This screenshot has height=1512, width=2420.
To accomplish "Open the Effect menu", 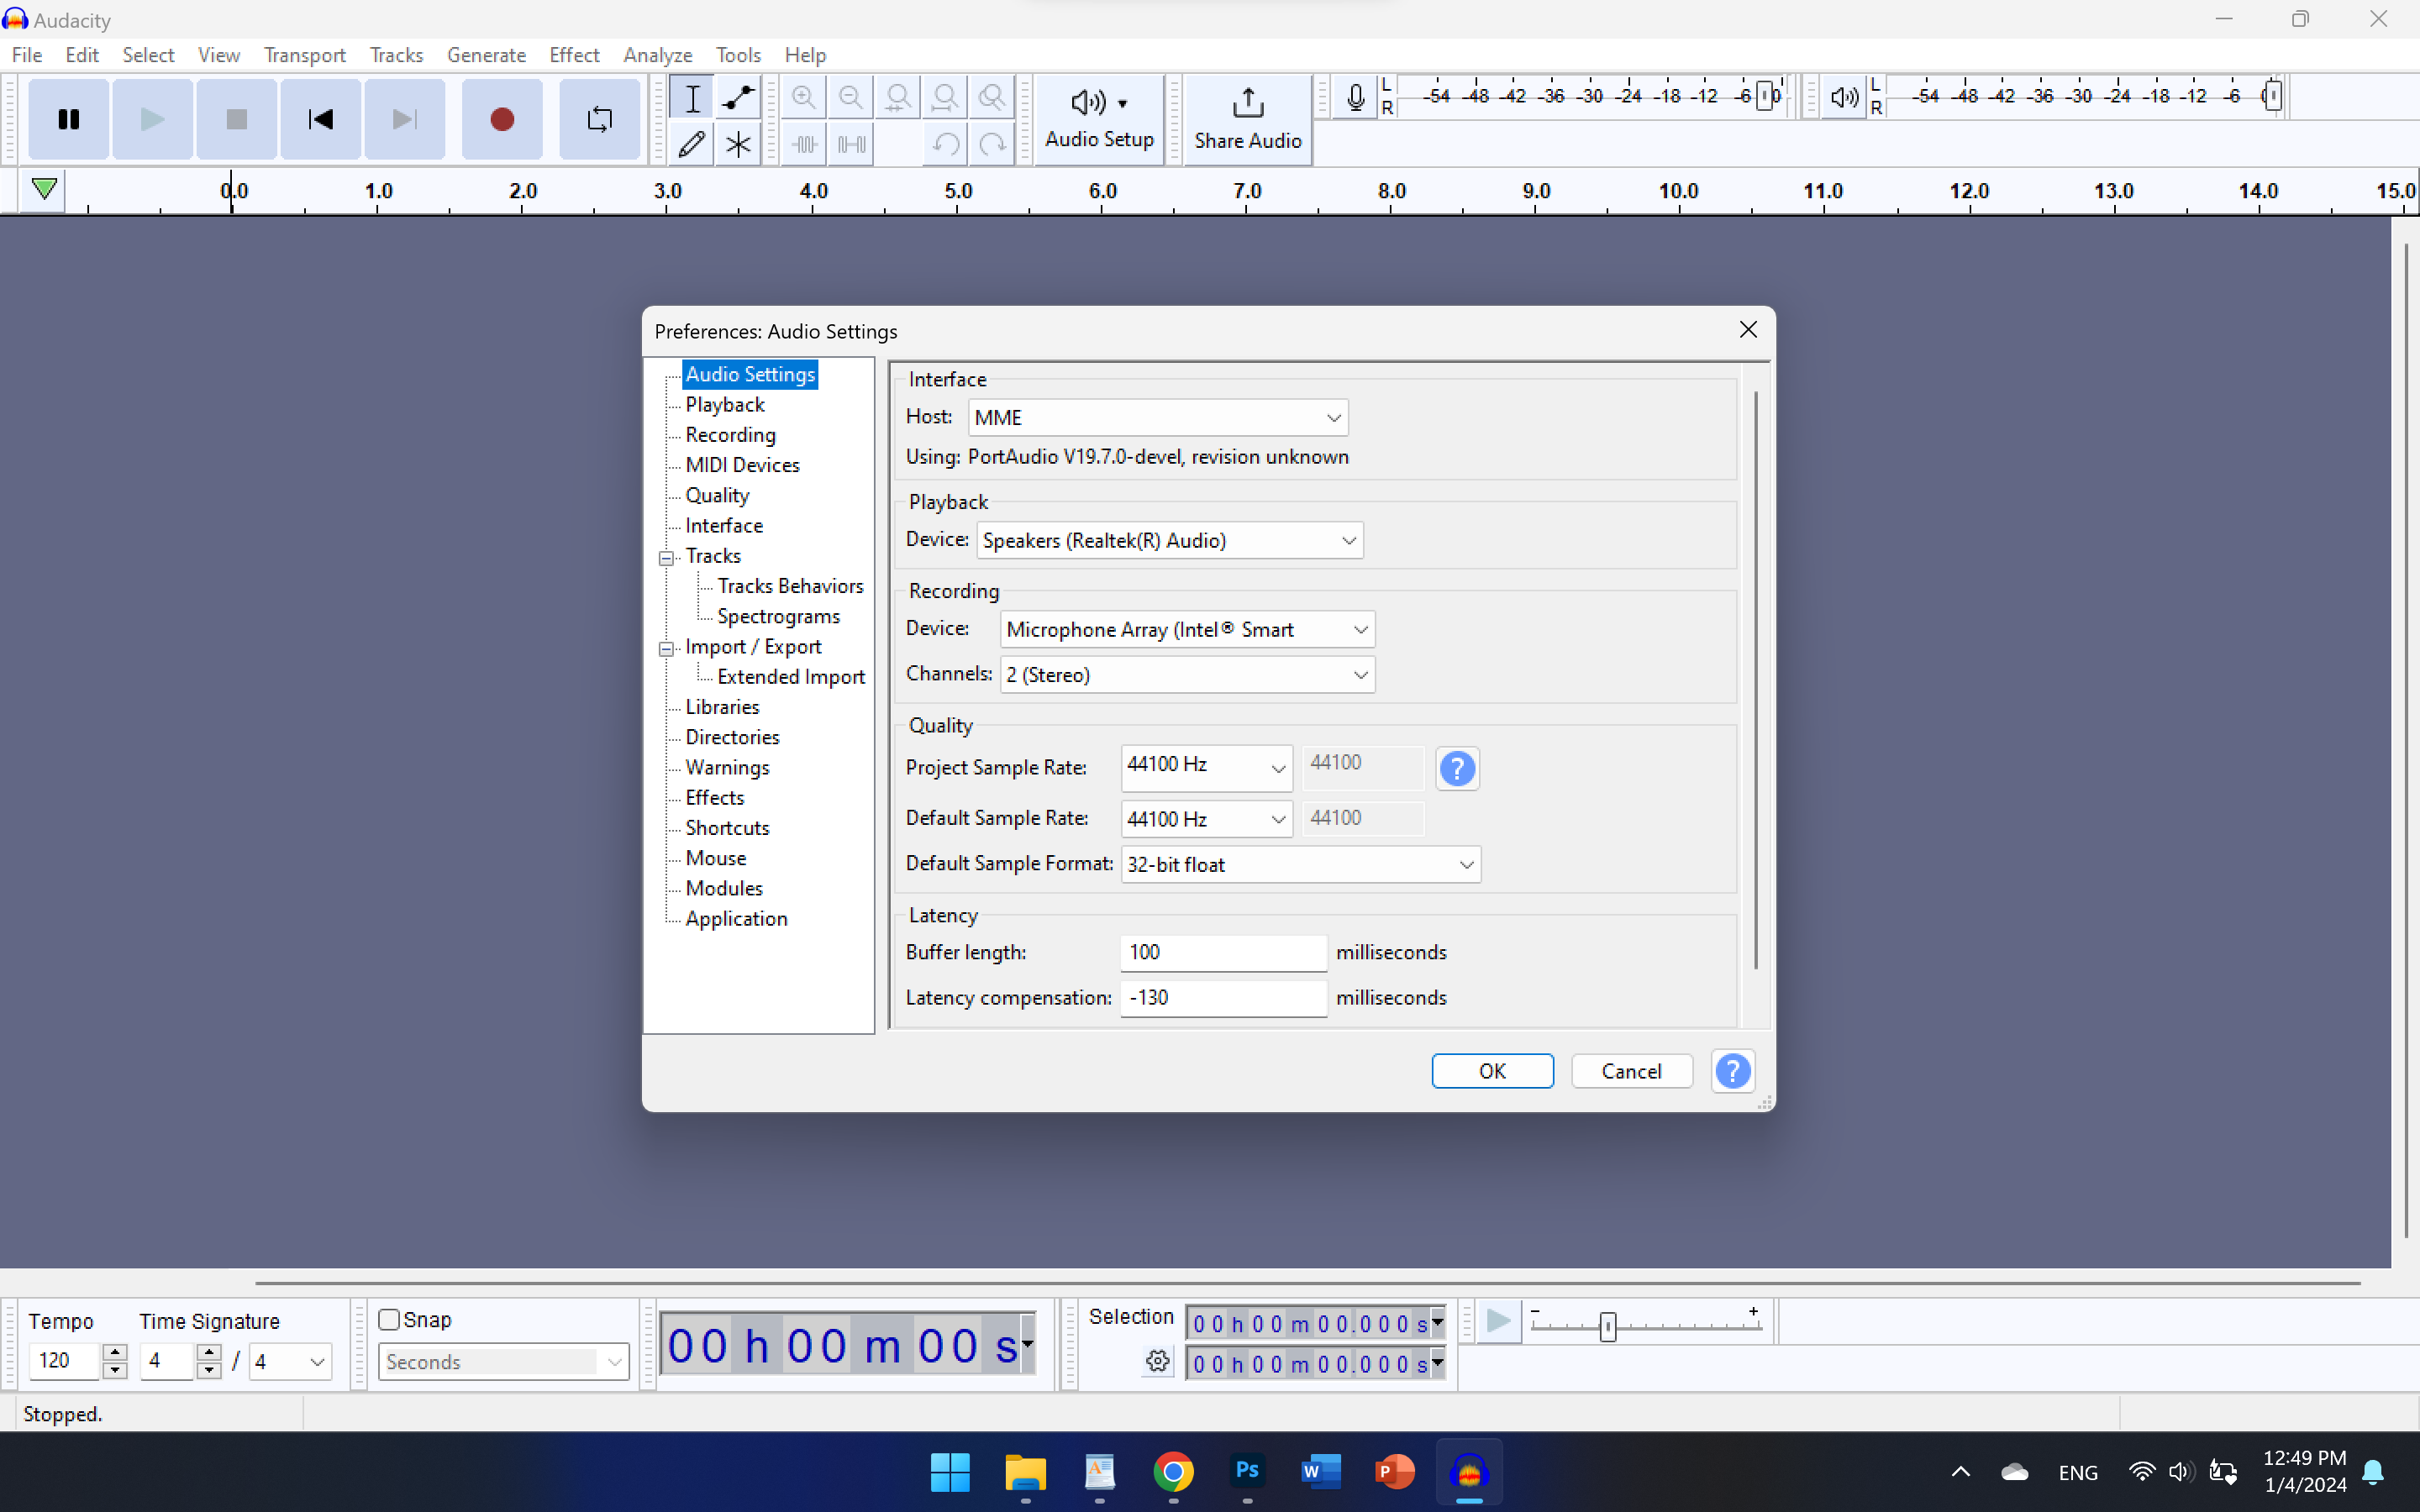I will pos(574,55).
